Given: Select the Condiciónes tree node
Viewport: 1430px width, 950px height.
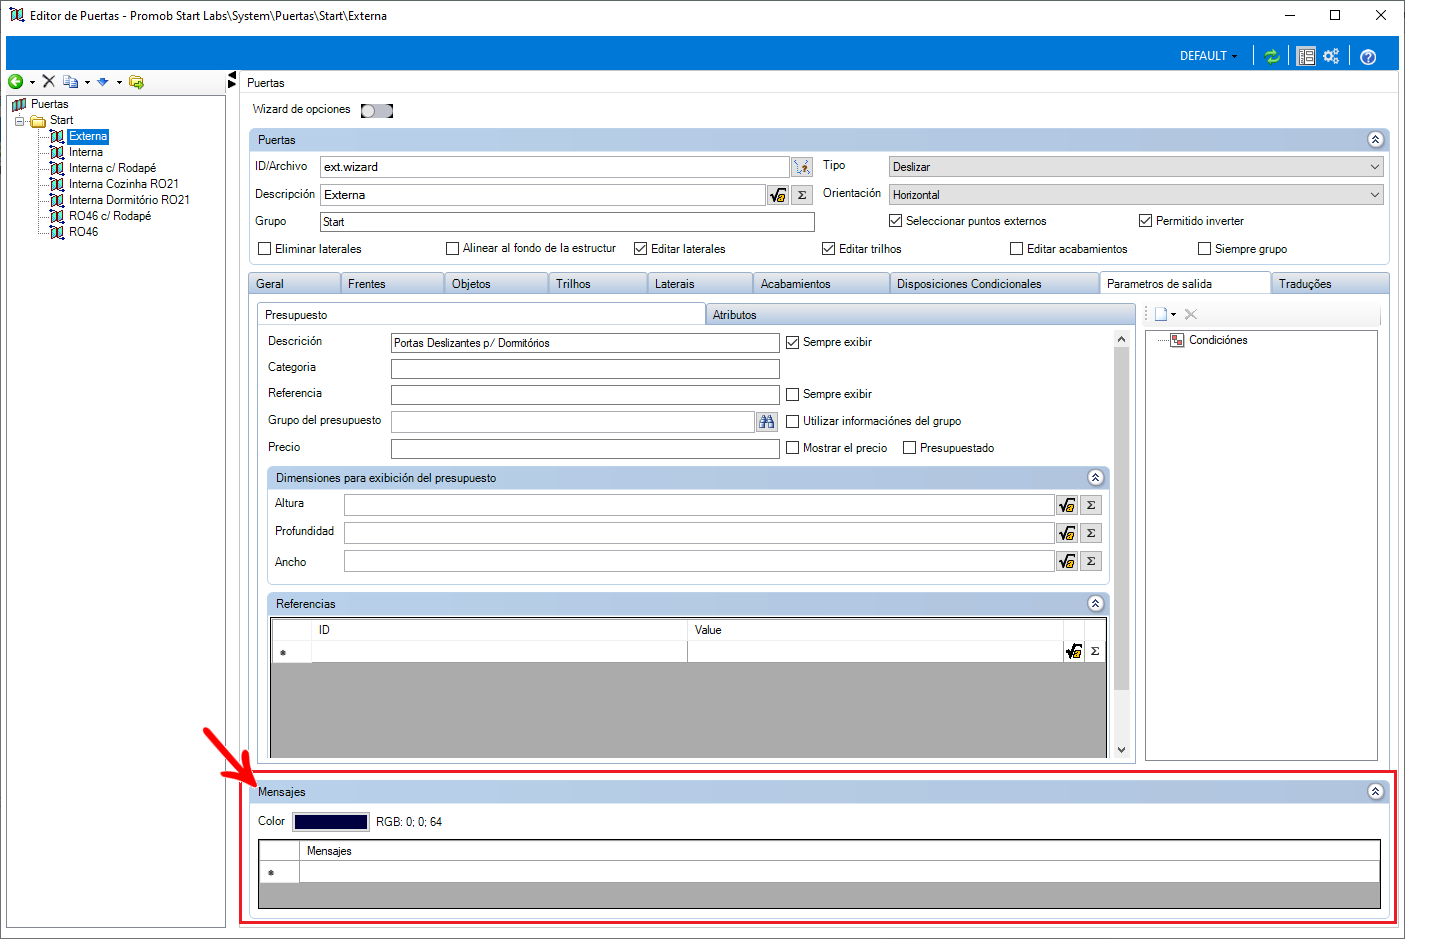Looking at the screenshot, I should tap(1218, 340).
